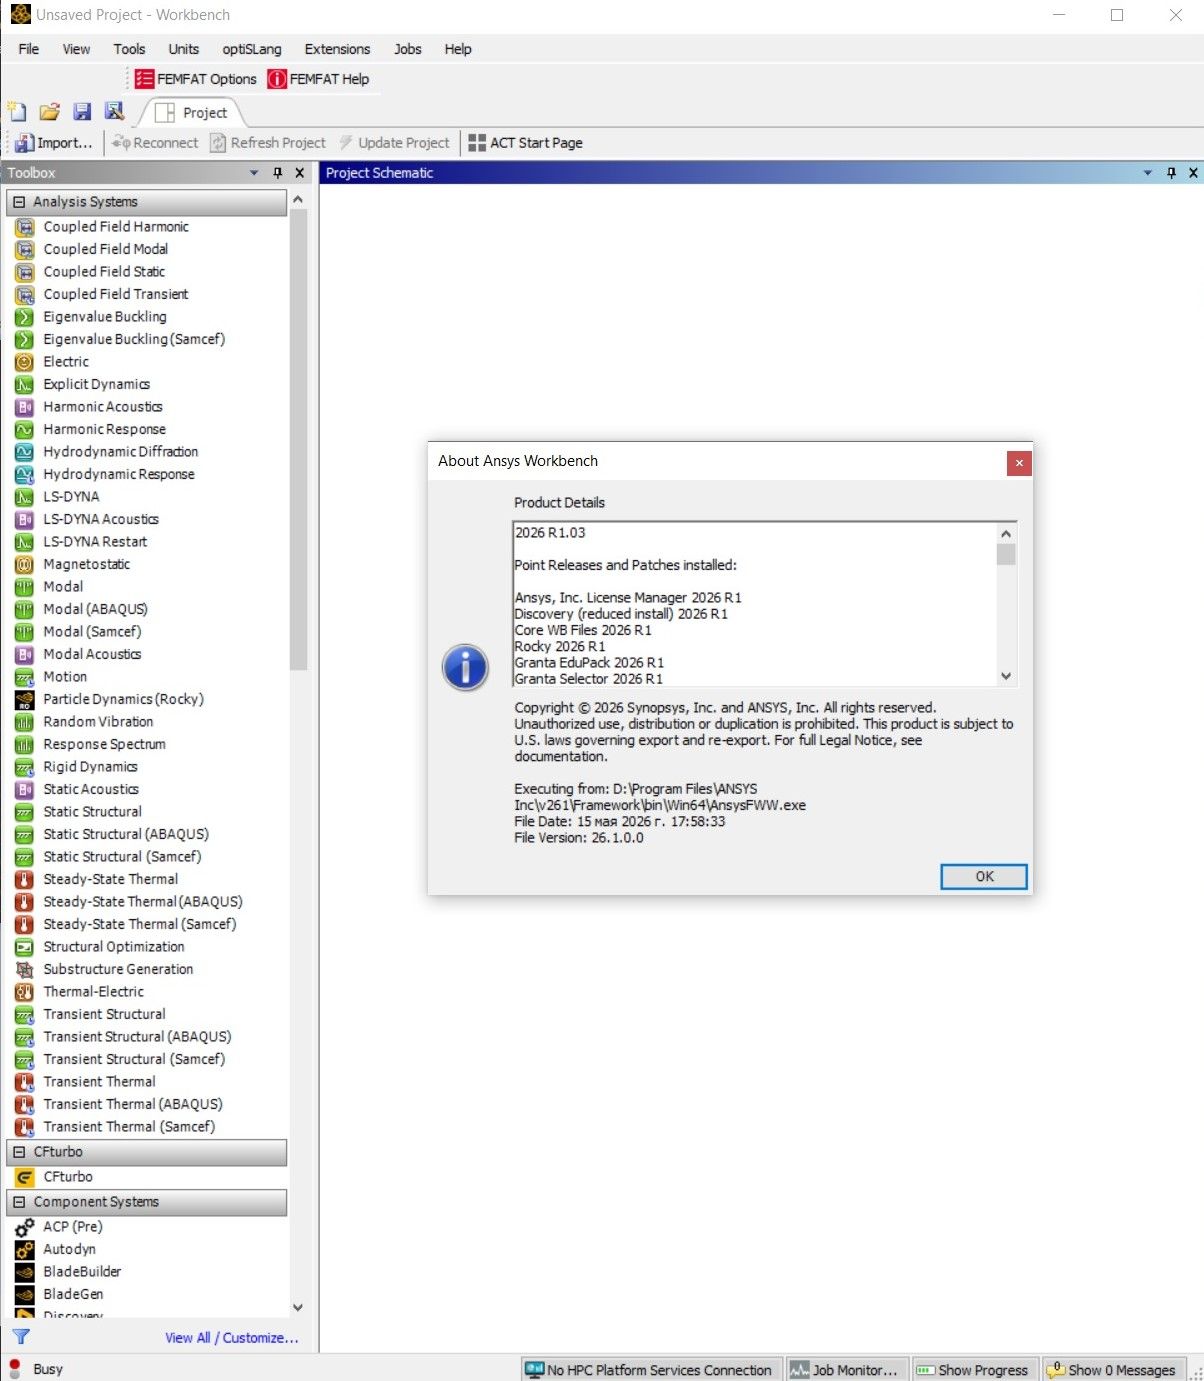Select the Autodyn icon

click(x=25, y=1249)
